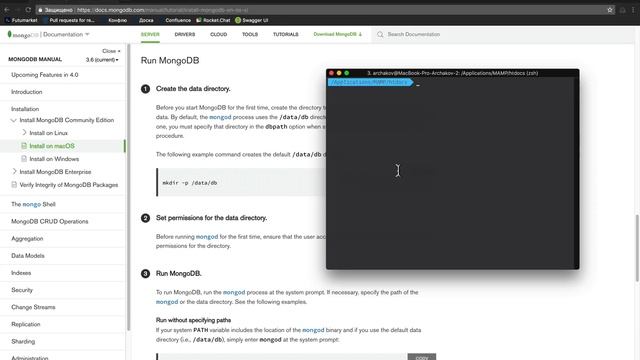Click the terminal prompt line
The width and height of the screenshot is (640, 360).
click(452, 82)
